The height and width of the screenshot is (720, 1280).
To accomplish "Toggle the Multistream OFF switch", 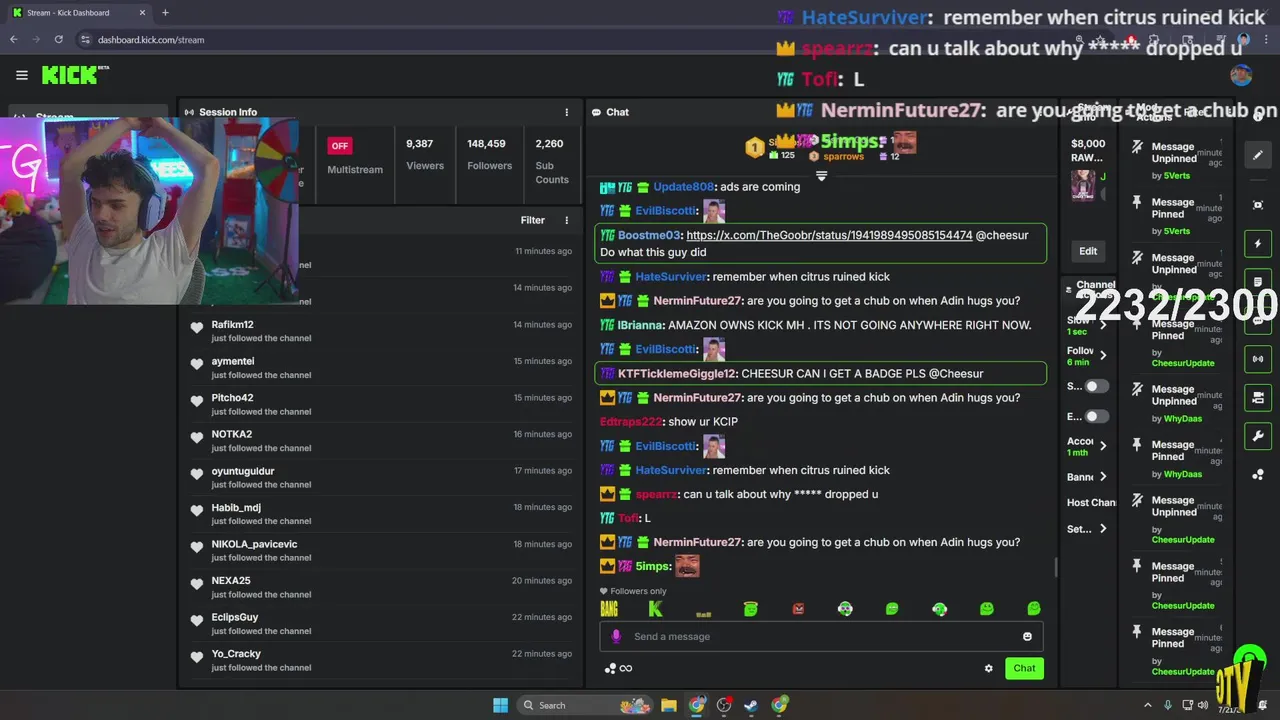I will (x=340, y=146).
